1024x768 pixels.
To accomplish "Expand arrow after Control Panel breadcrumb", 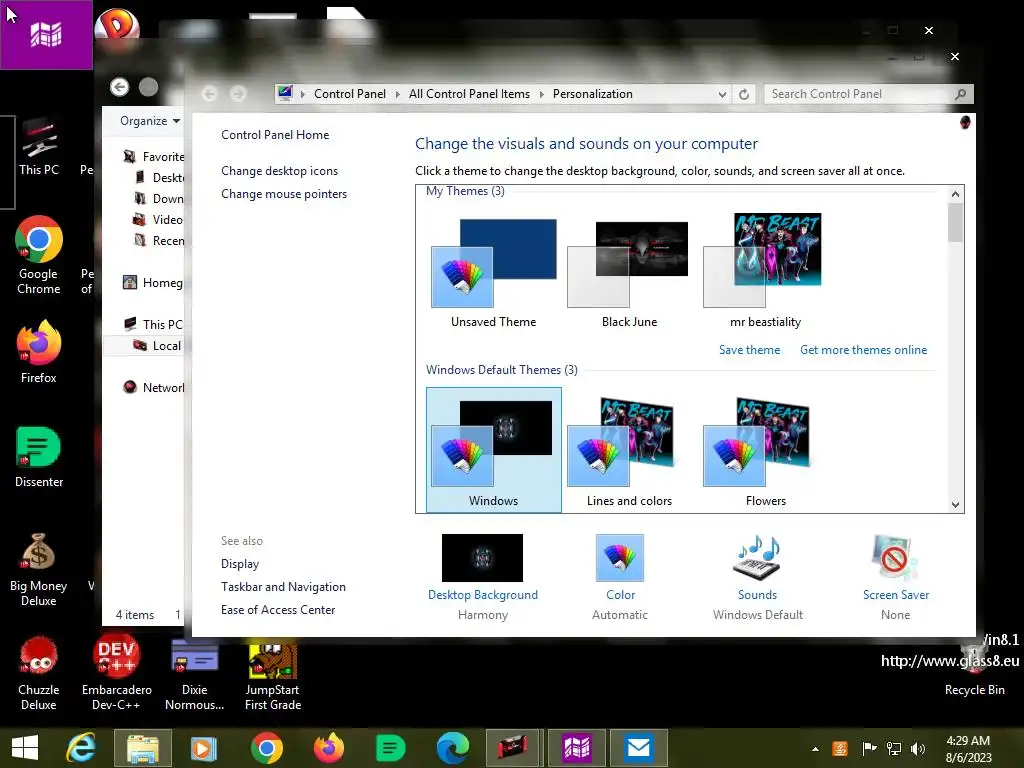I will [397, 94].
